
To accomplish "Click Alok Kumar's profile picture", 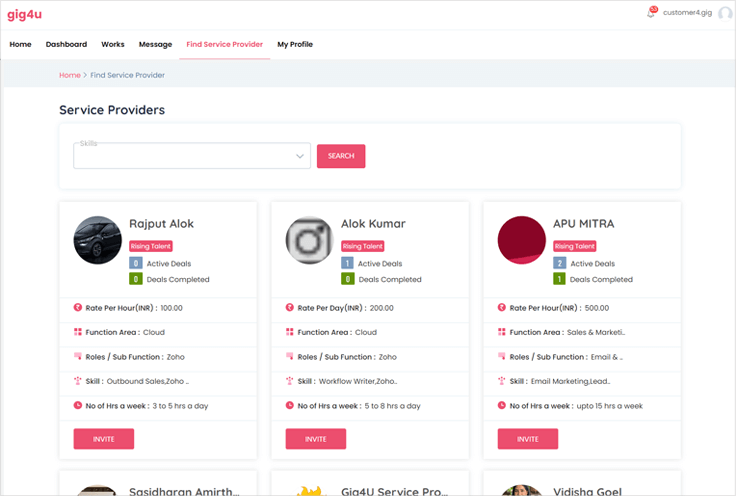I will click(x=310, y=240).
